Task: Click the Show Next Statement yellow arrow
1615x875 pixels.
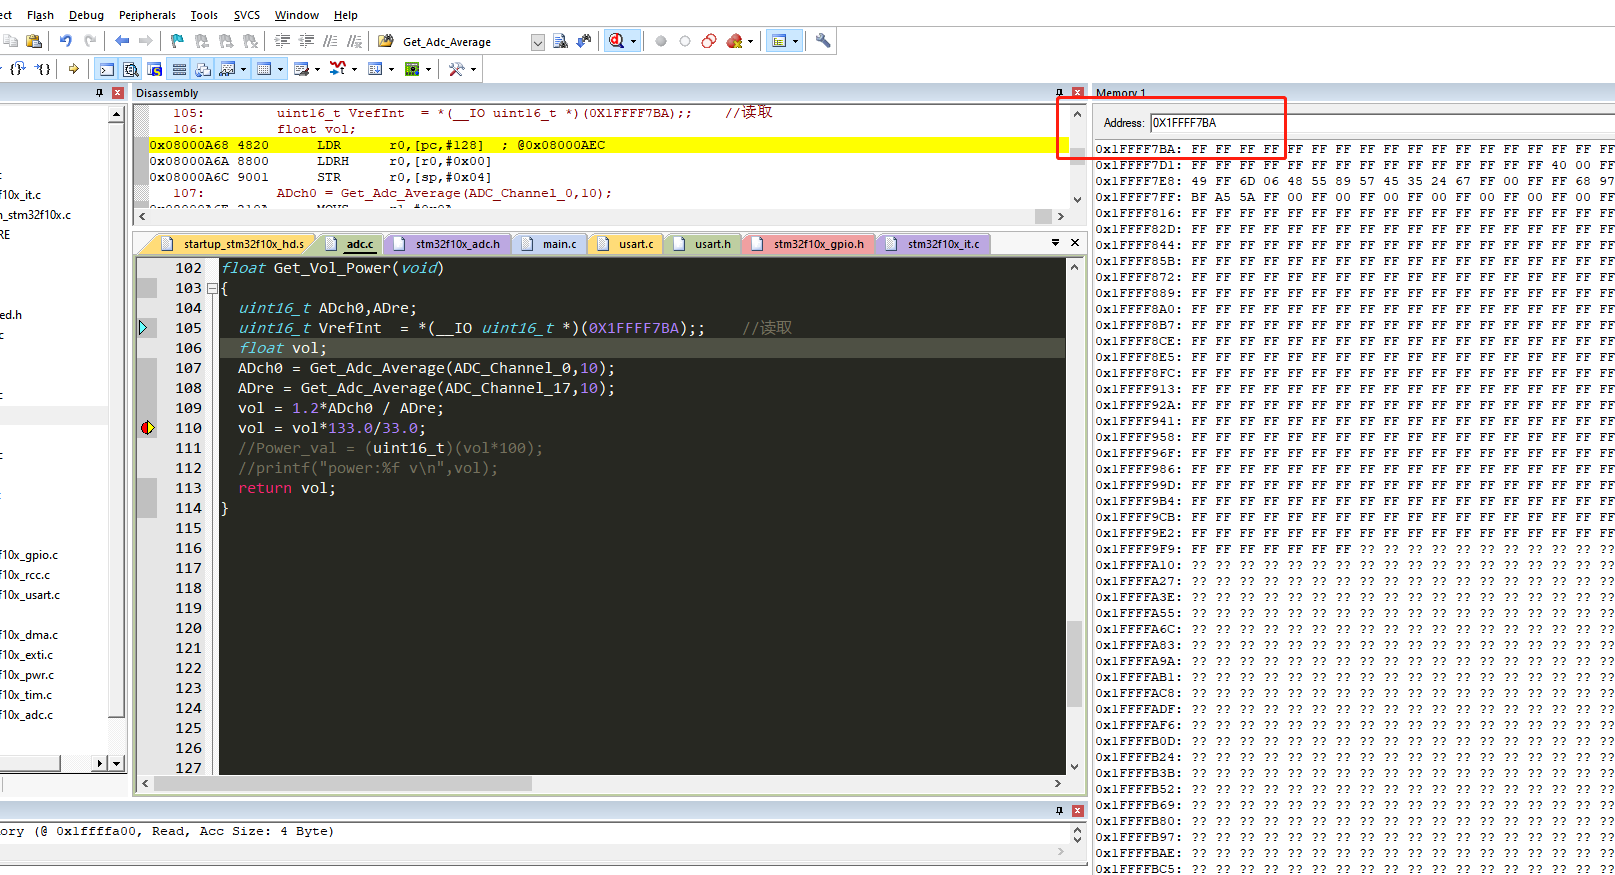Action: 74,69
